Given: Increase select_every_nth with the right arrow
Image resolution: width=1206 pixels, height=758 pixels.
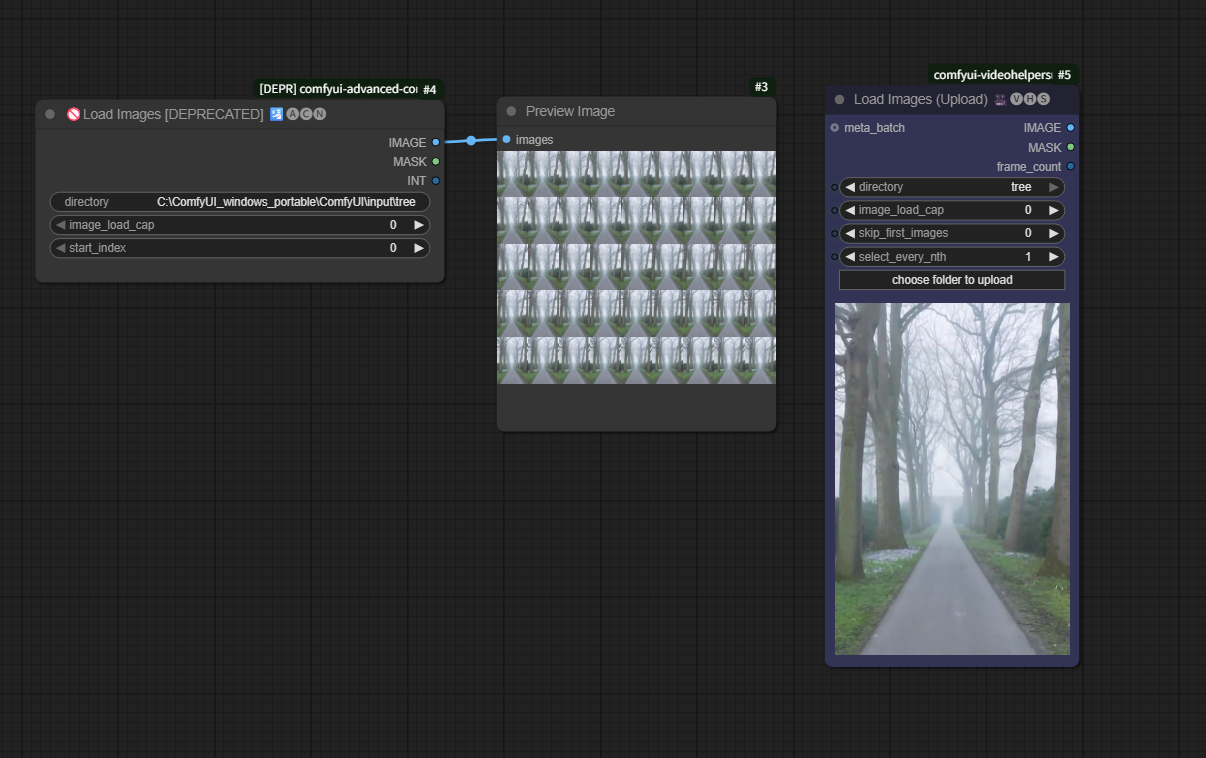Looking at the screenshot, I should tap(1053, 257).
